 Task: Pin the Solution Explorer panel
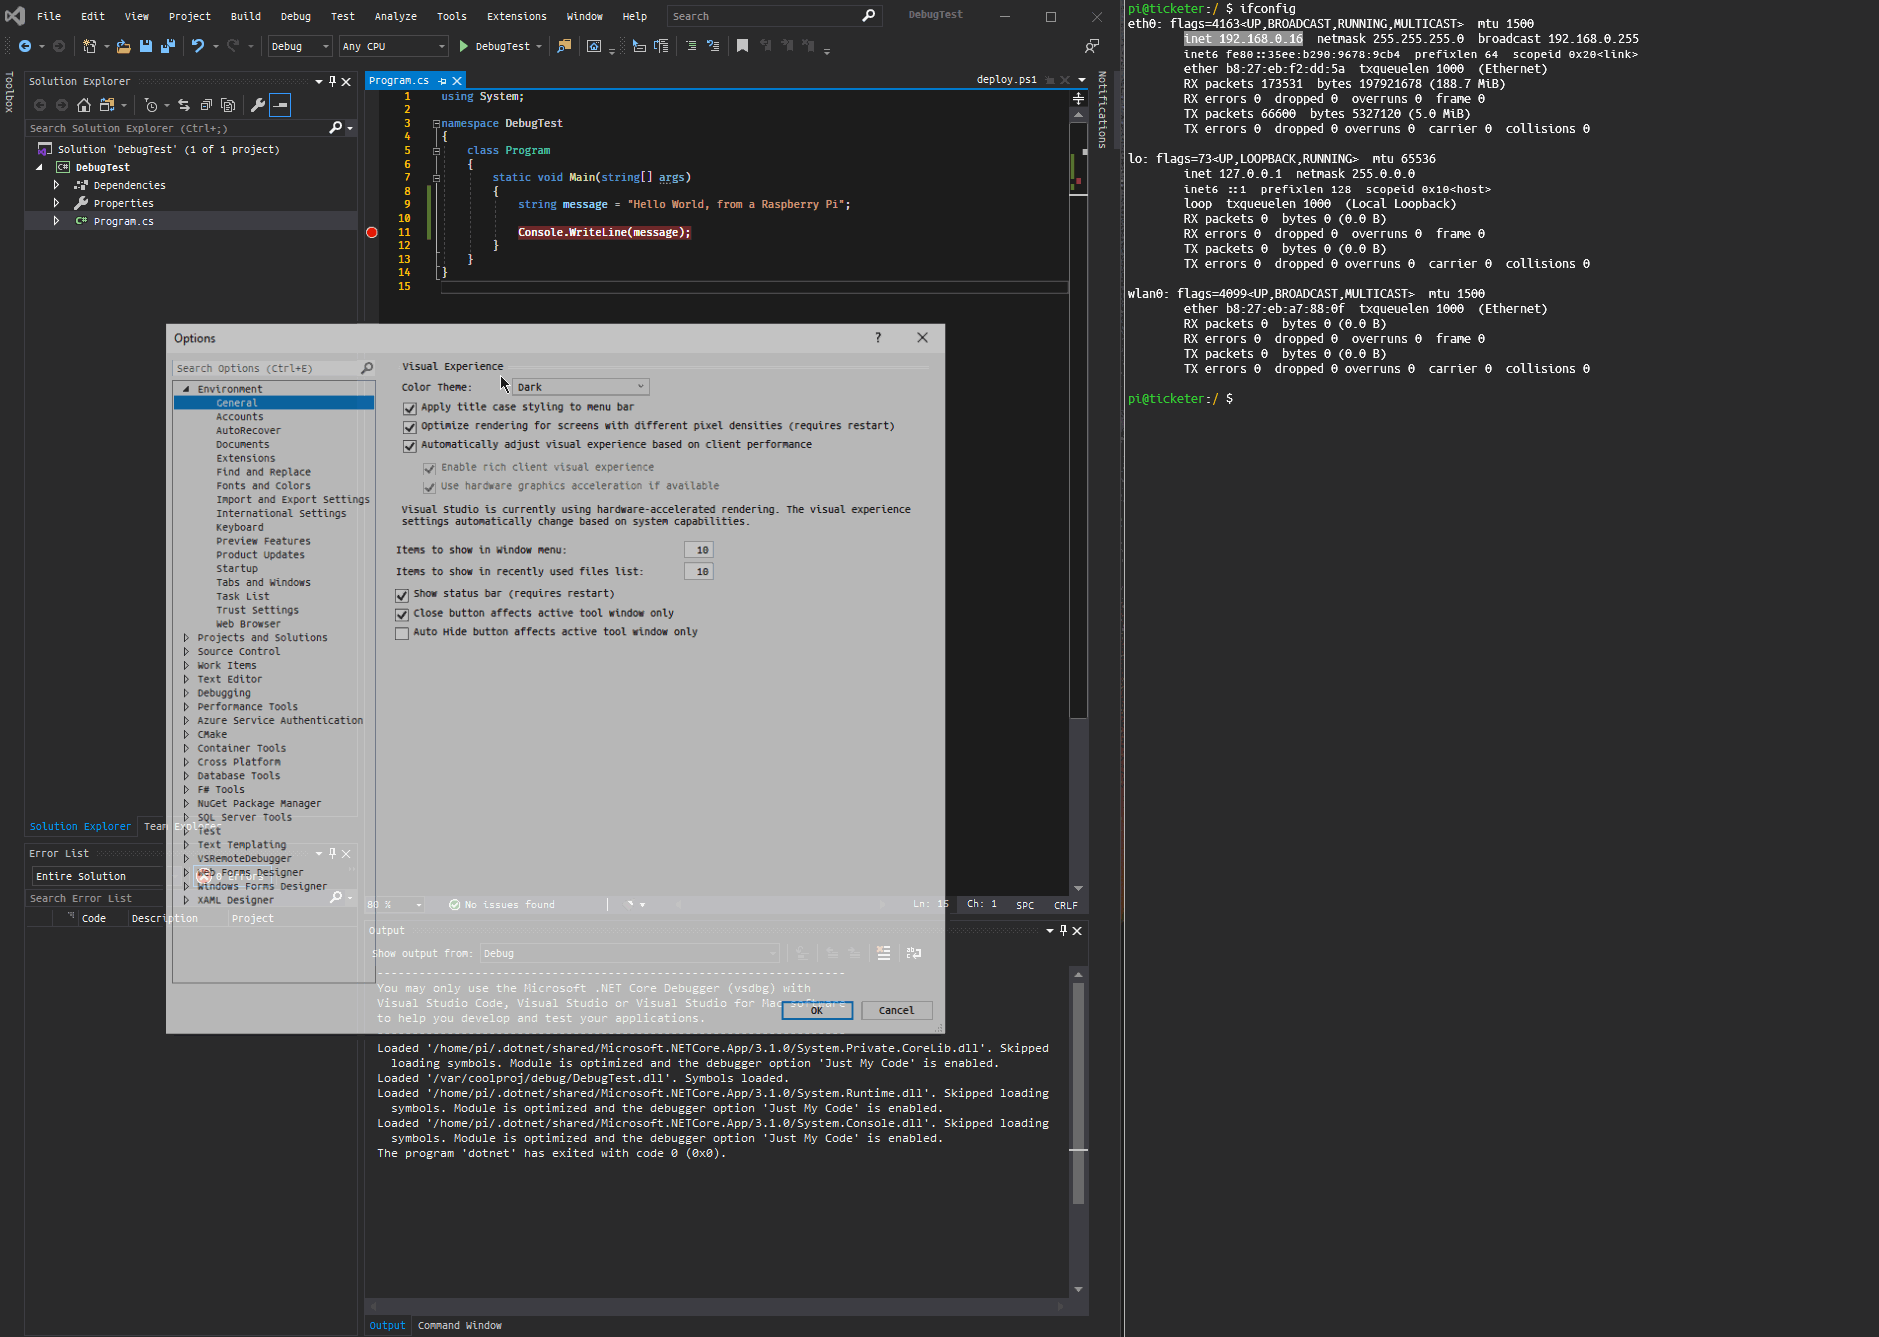coord(333,81)
